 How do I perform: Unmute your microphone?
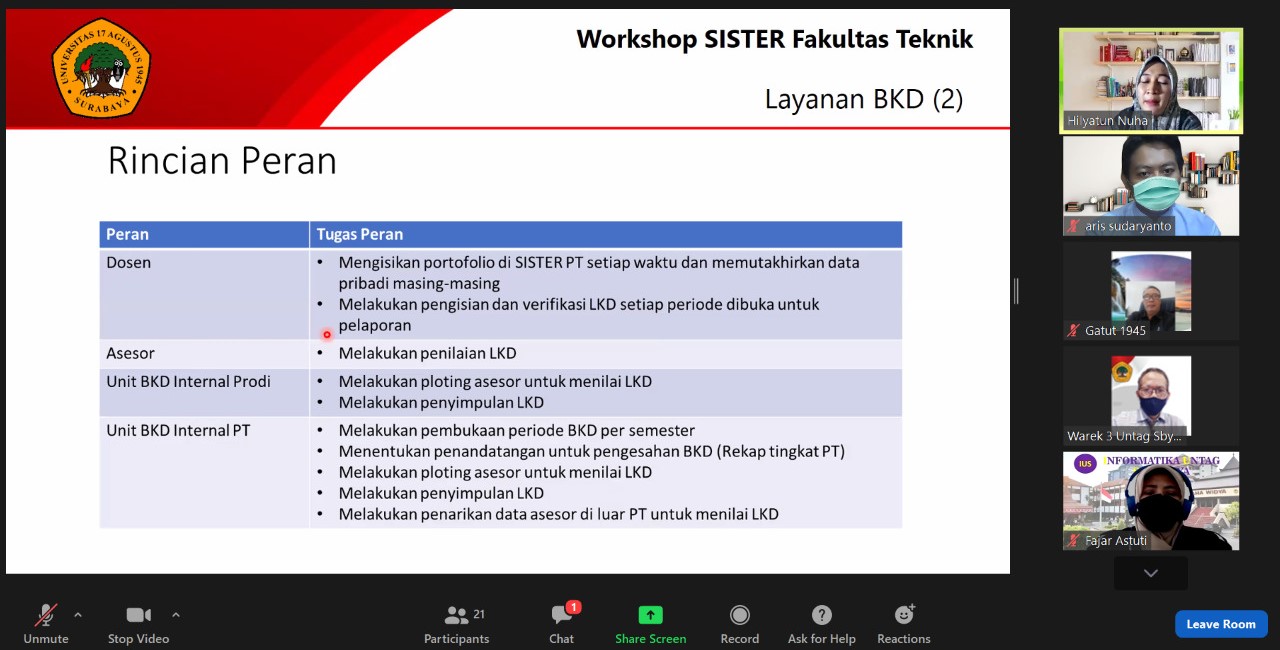46,615
